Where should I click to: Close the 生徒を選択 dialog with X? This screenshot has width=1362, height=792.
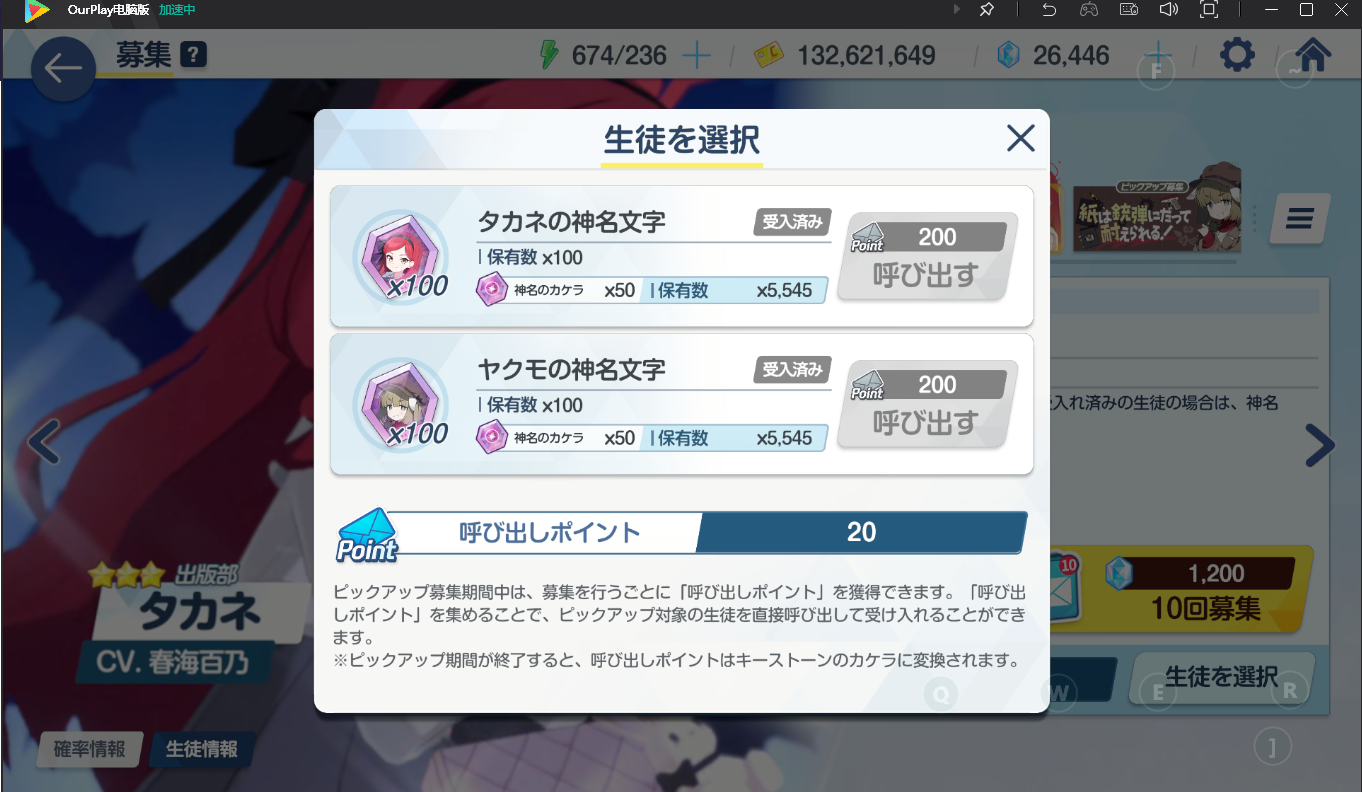point(1020,138)
